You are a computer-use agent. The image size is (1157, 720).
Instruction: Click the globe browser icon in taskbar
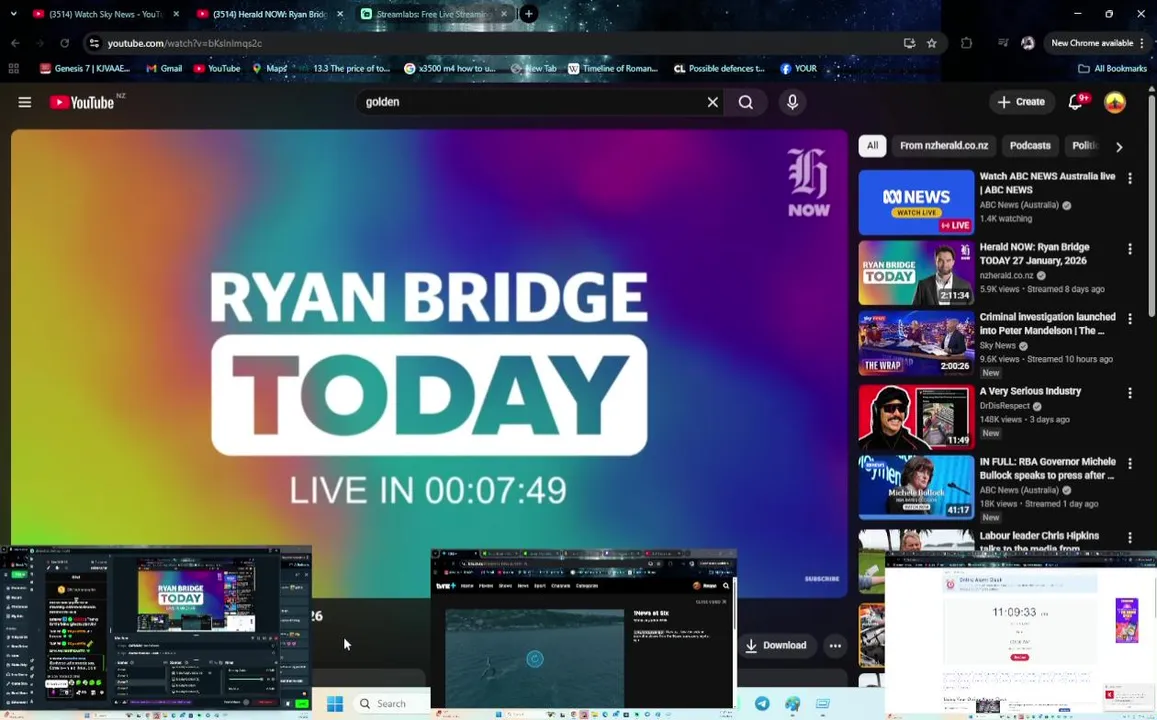pyautogui.click(x=792, y=704)
